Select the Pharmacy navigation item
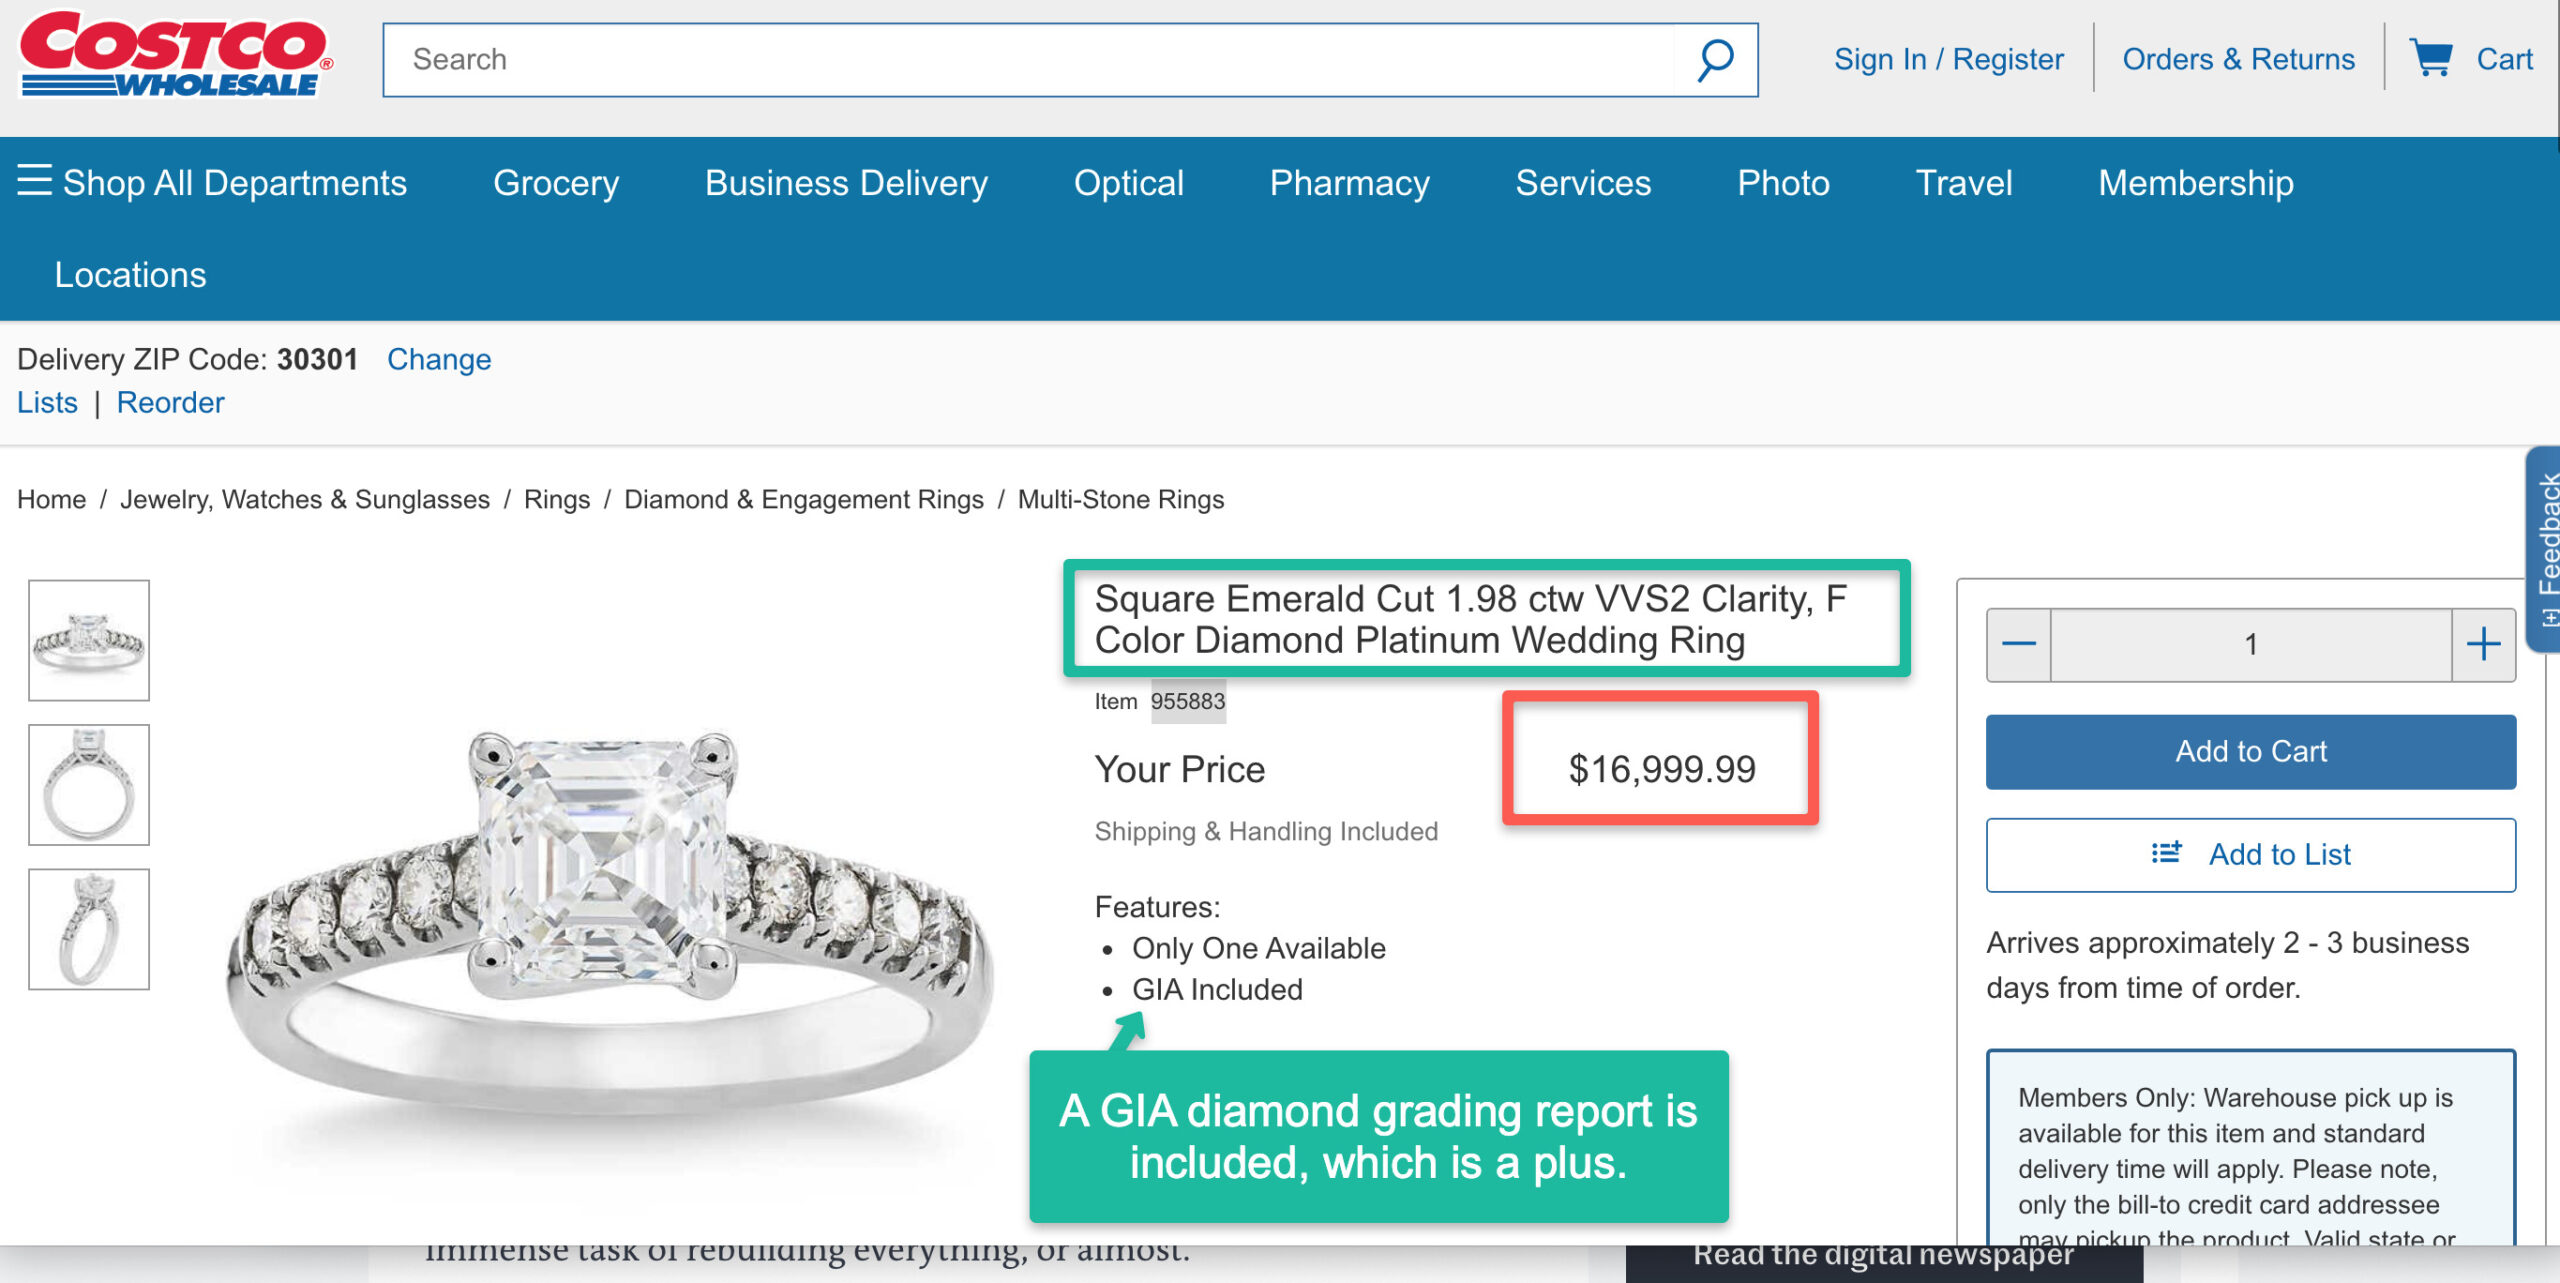 tap(1348, 182)
